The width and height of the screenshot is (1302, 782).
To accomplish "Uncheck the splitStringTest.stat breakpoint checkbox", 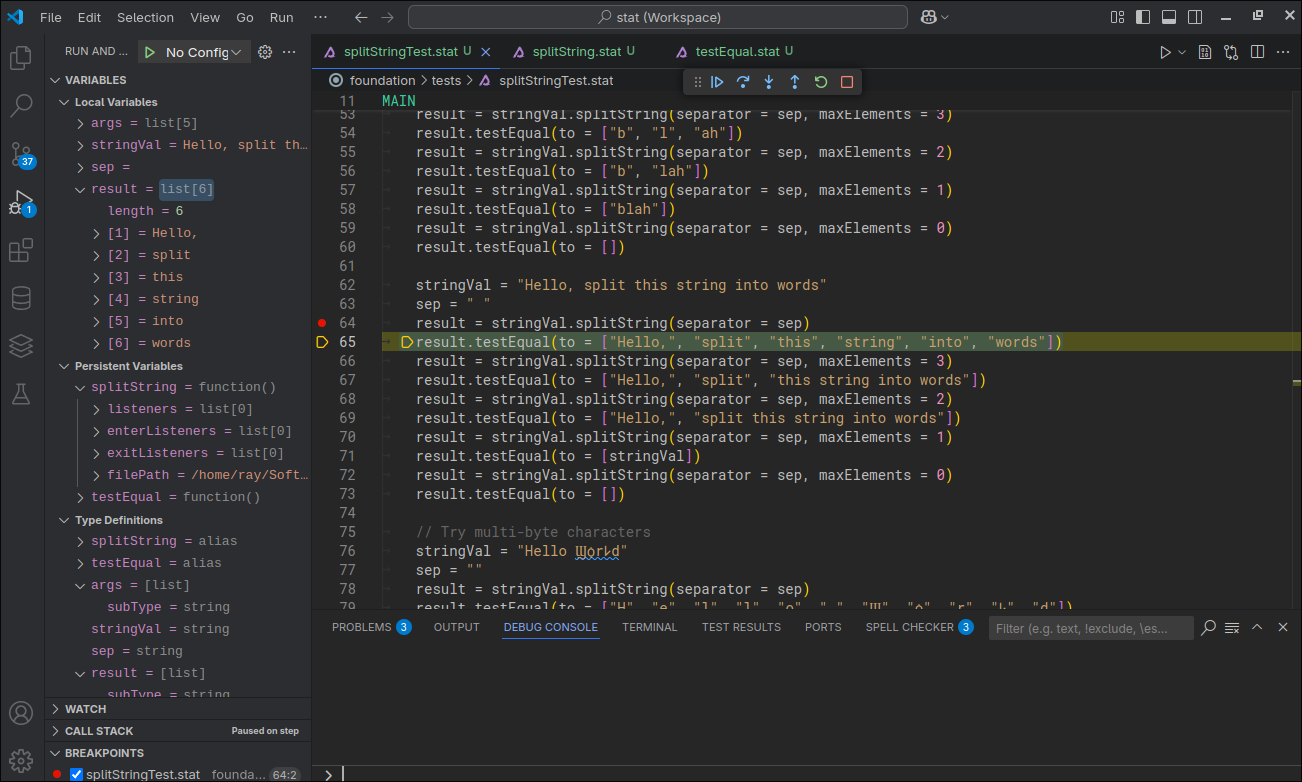I will pos(76,774).
